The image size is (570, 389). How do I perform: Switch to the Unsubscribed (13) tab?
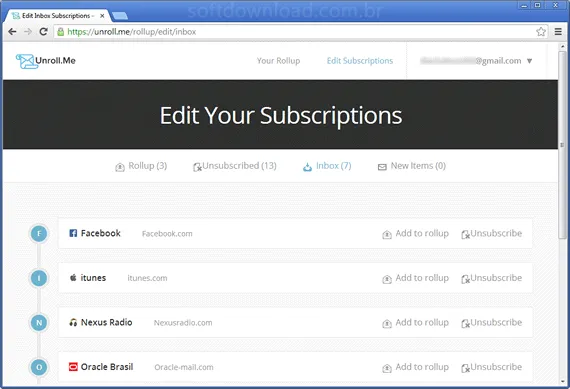[x=235, y=166]
